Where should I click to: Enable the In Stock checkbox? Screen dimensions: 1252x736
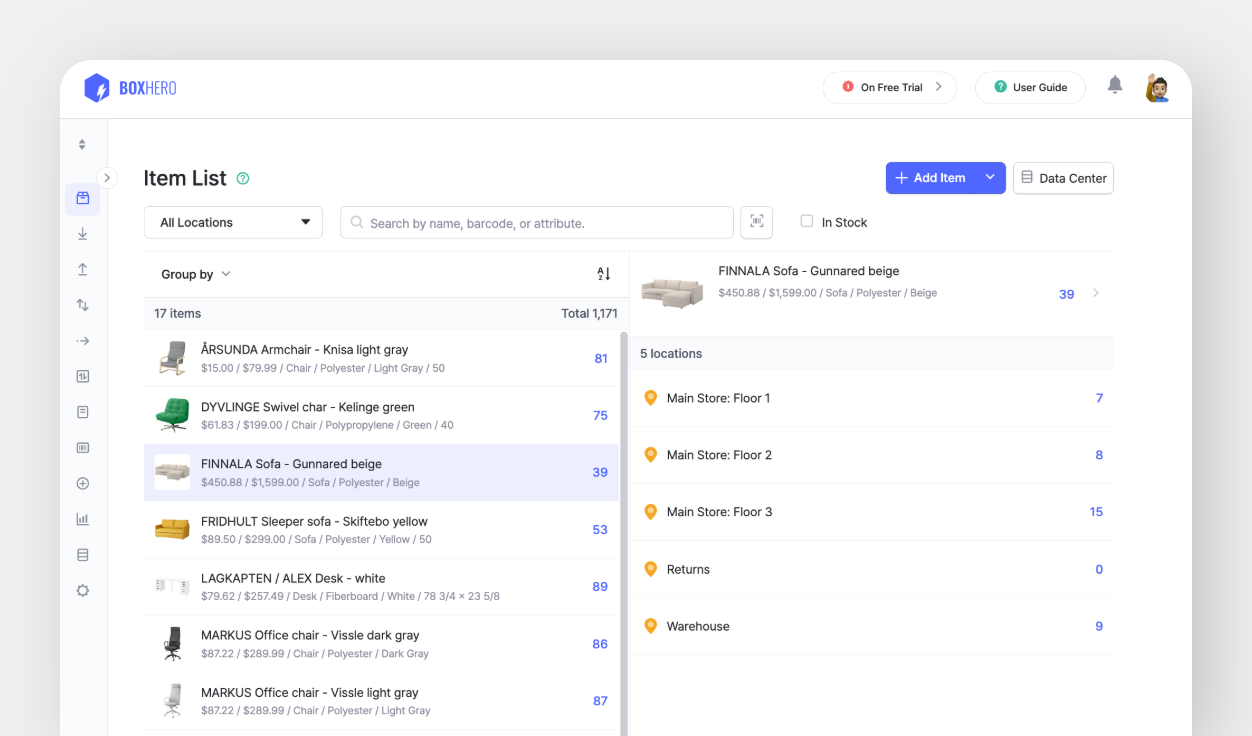tap(807, 222)
